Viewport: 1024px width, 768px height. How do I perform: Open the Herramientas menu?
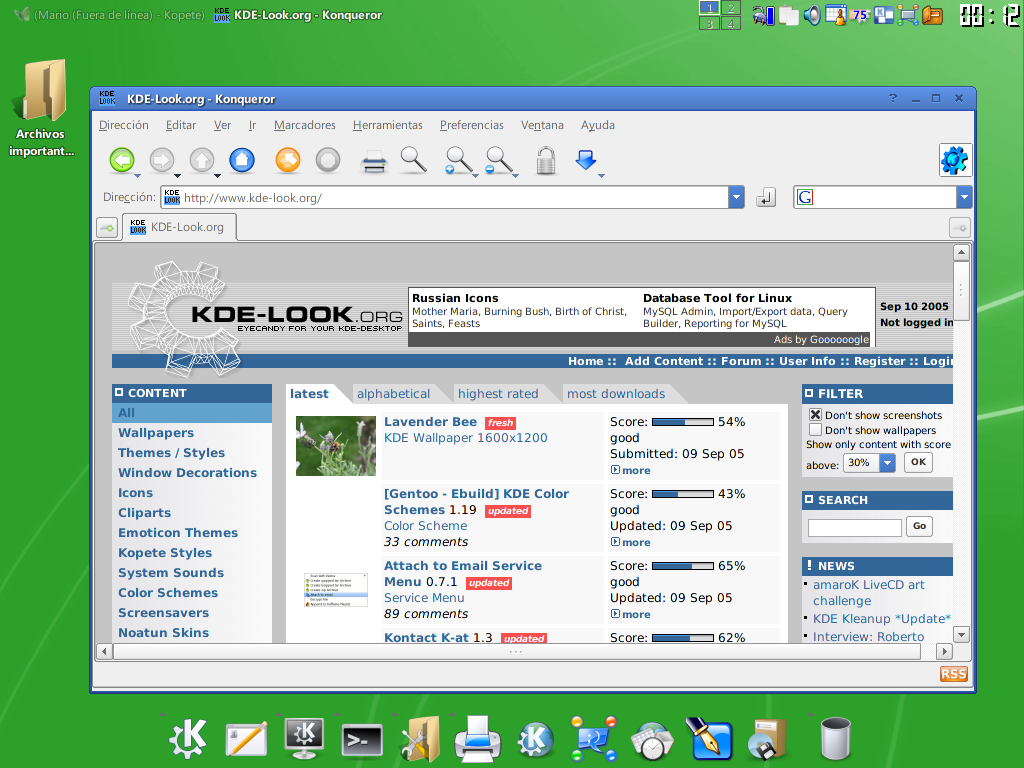[387, 125]
